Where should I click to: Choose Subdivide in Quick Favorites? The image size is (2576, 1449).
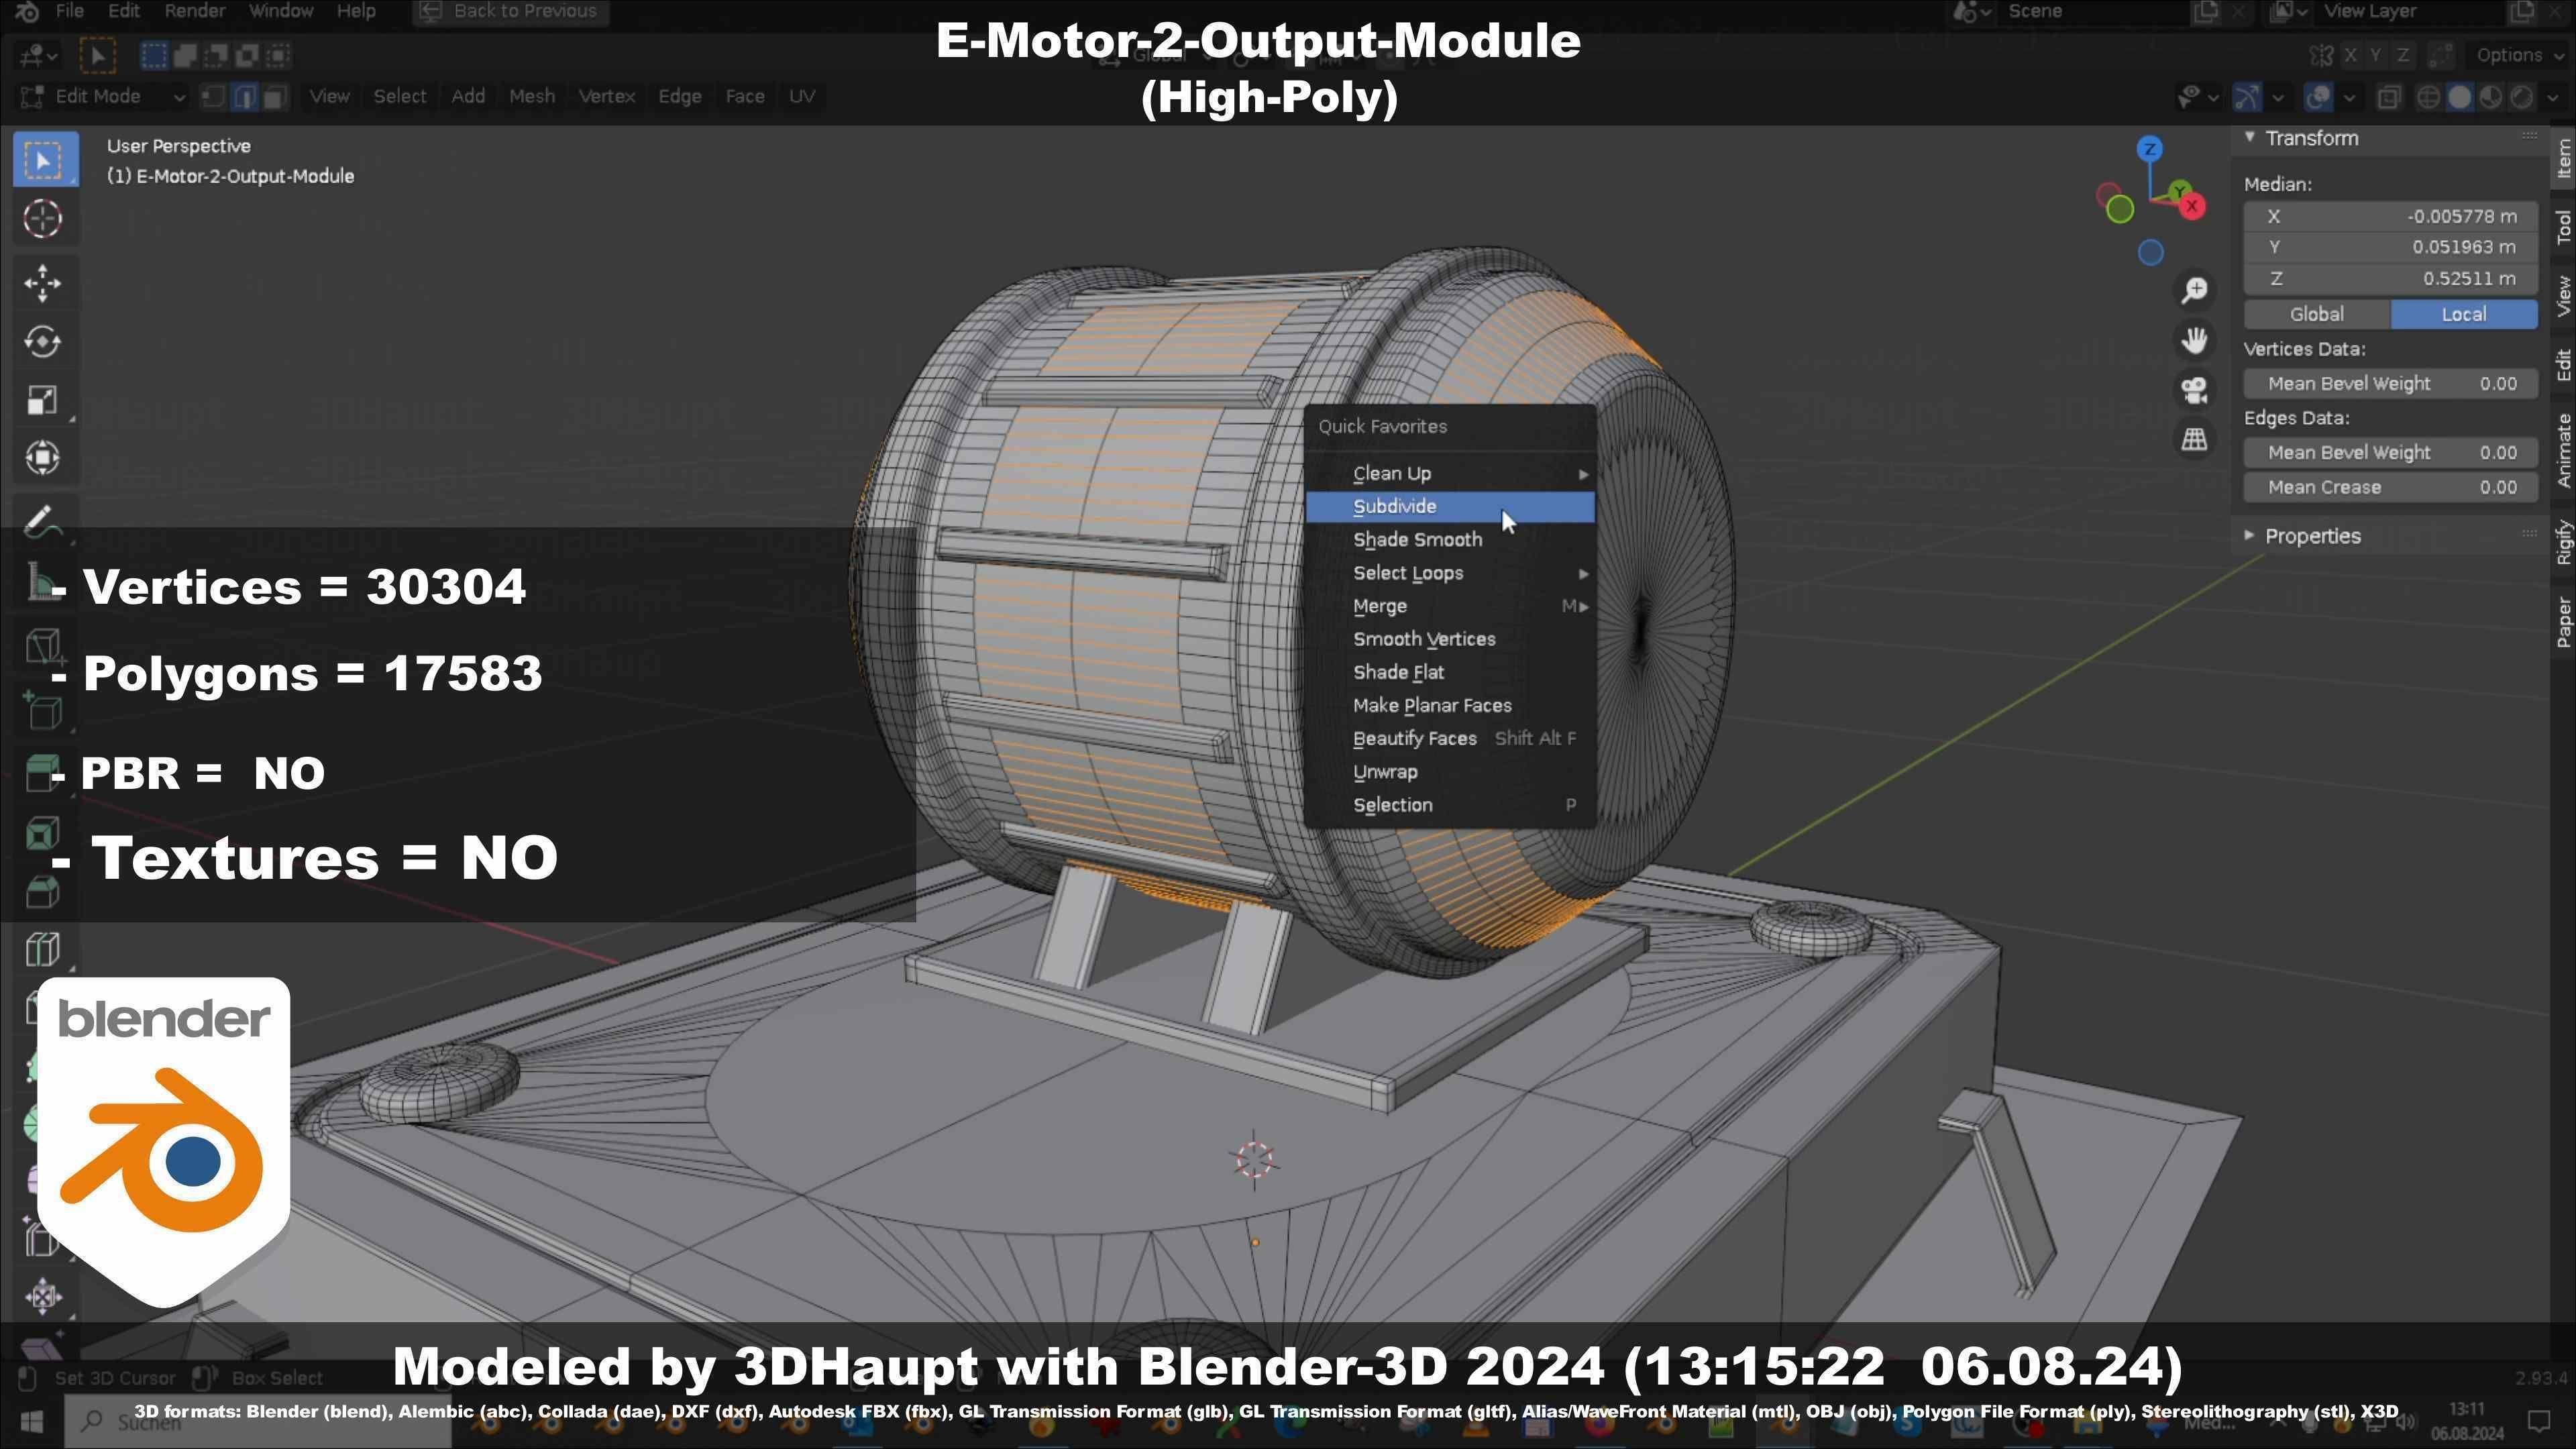(1450, 506)
